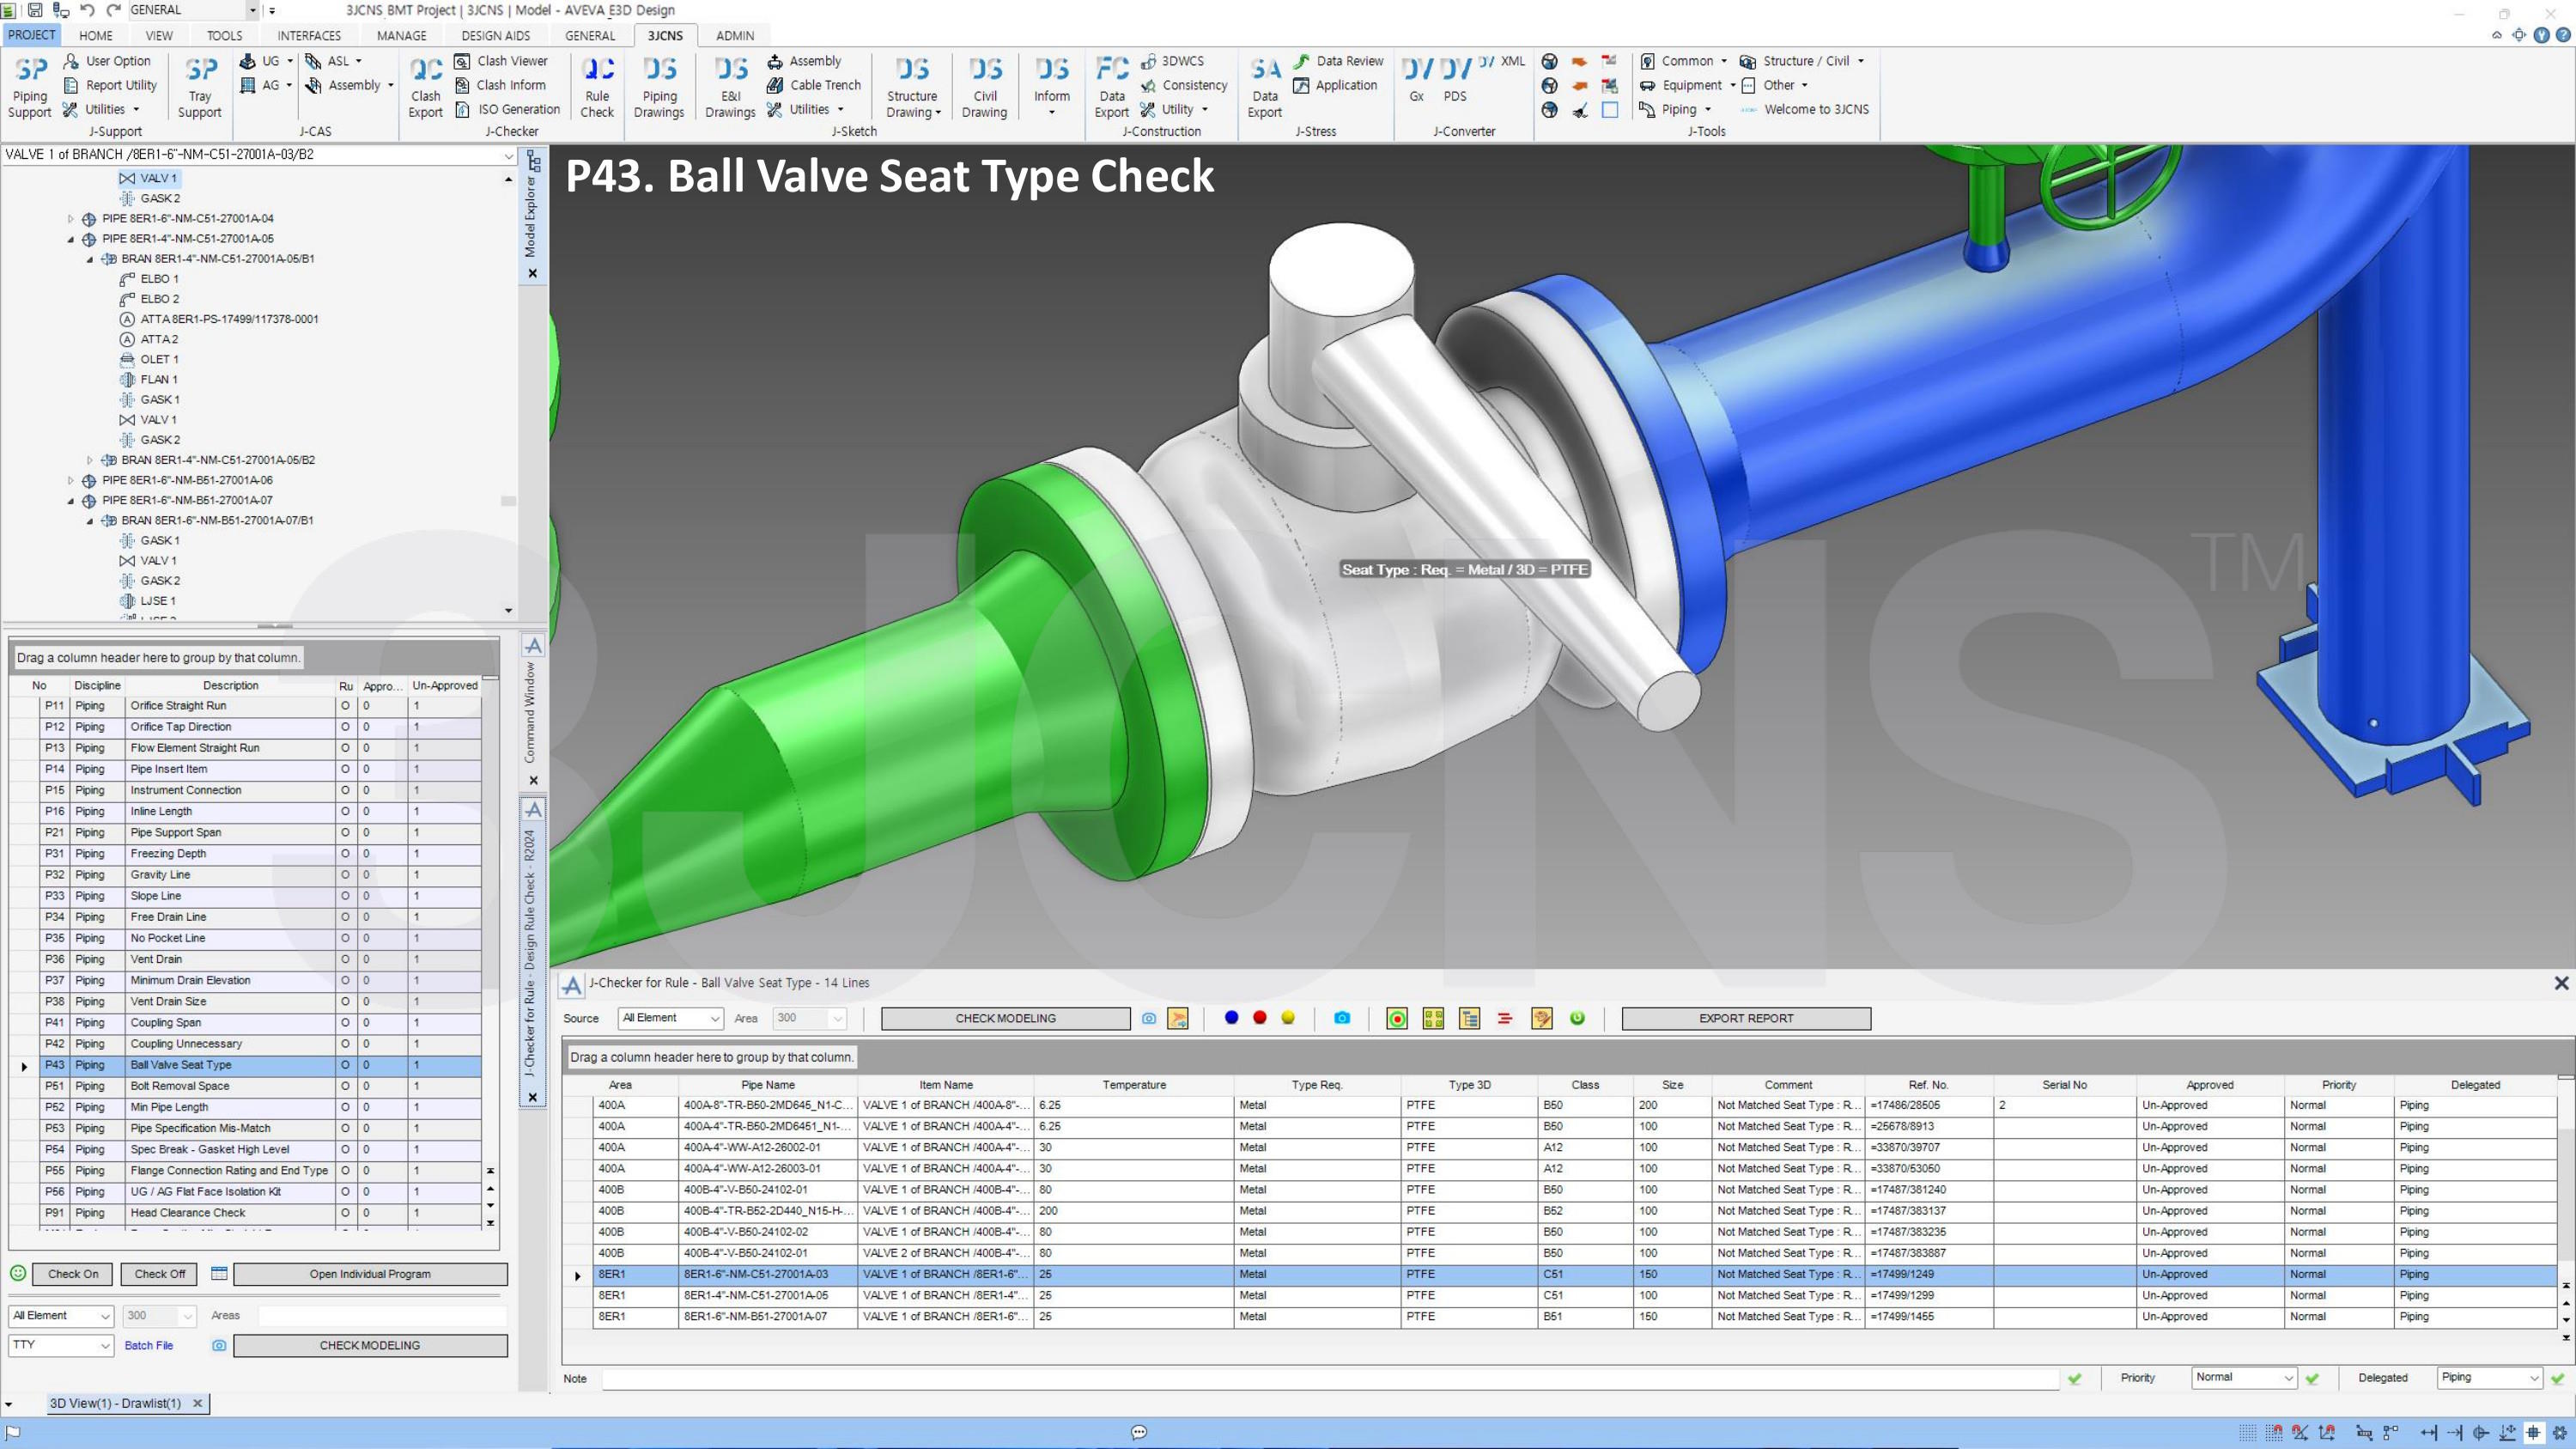
Task: Click the green-red target icon in checker toolbar
Action: pos(1397,1018)
